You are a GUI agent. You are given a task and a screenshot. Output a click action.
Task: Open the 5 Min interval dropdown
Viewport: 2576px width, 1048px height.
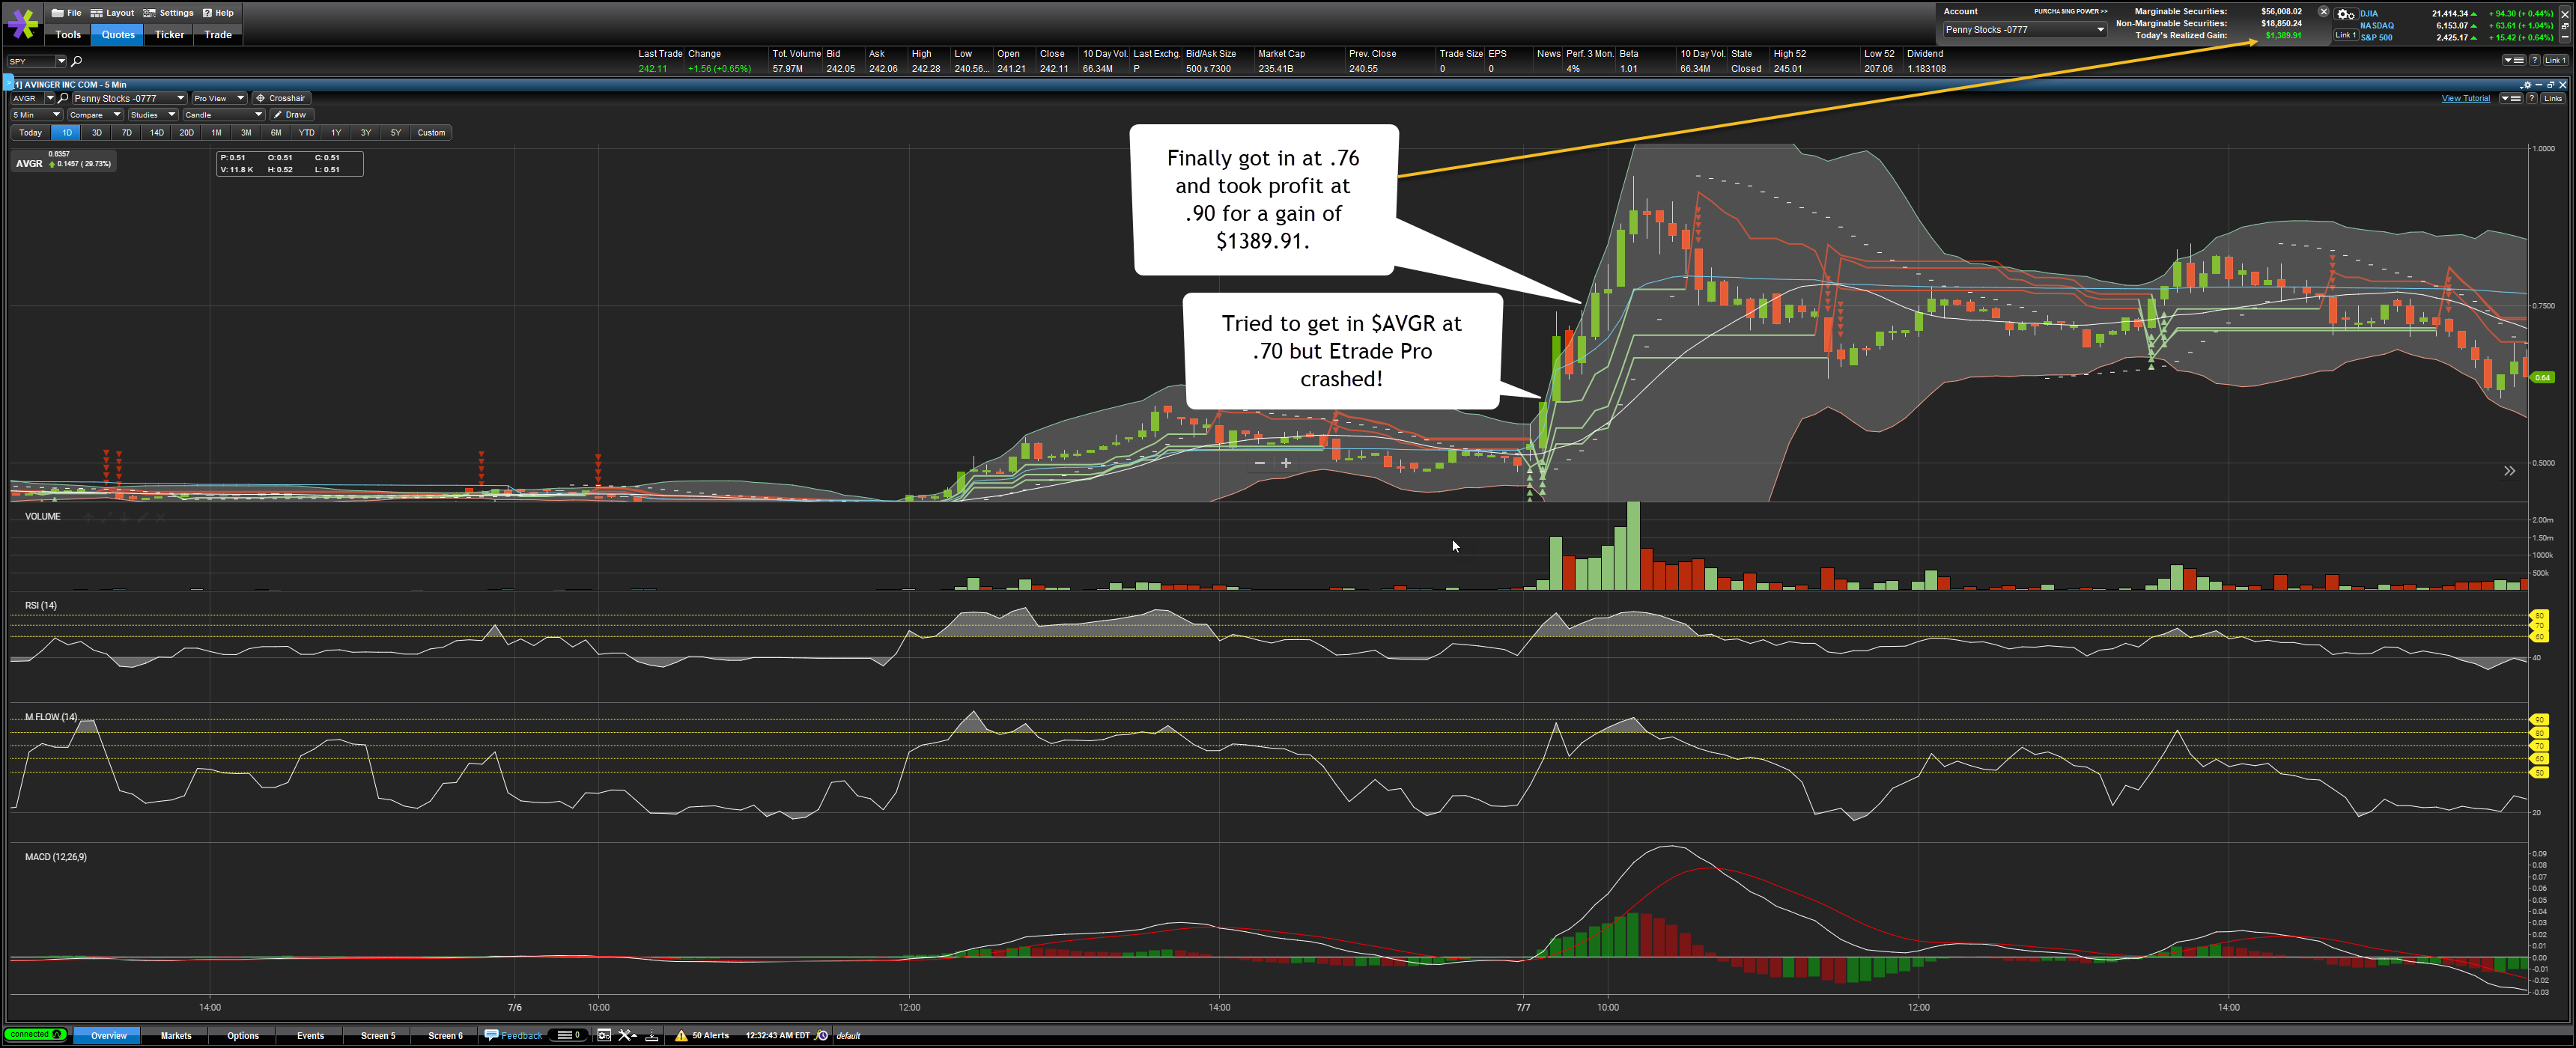tap(37, 115)
